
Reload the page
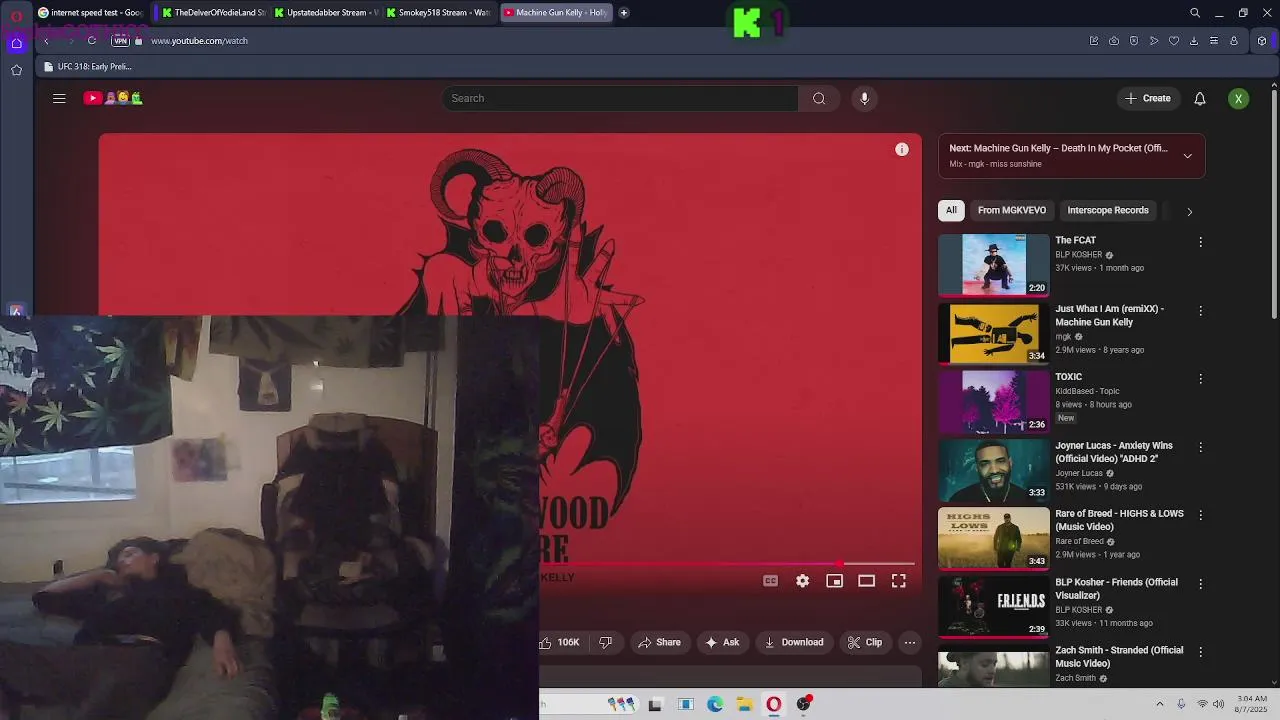[91, 41]
